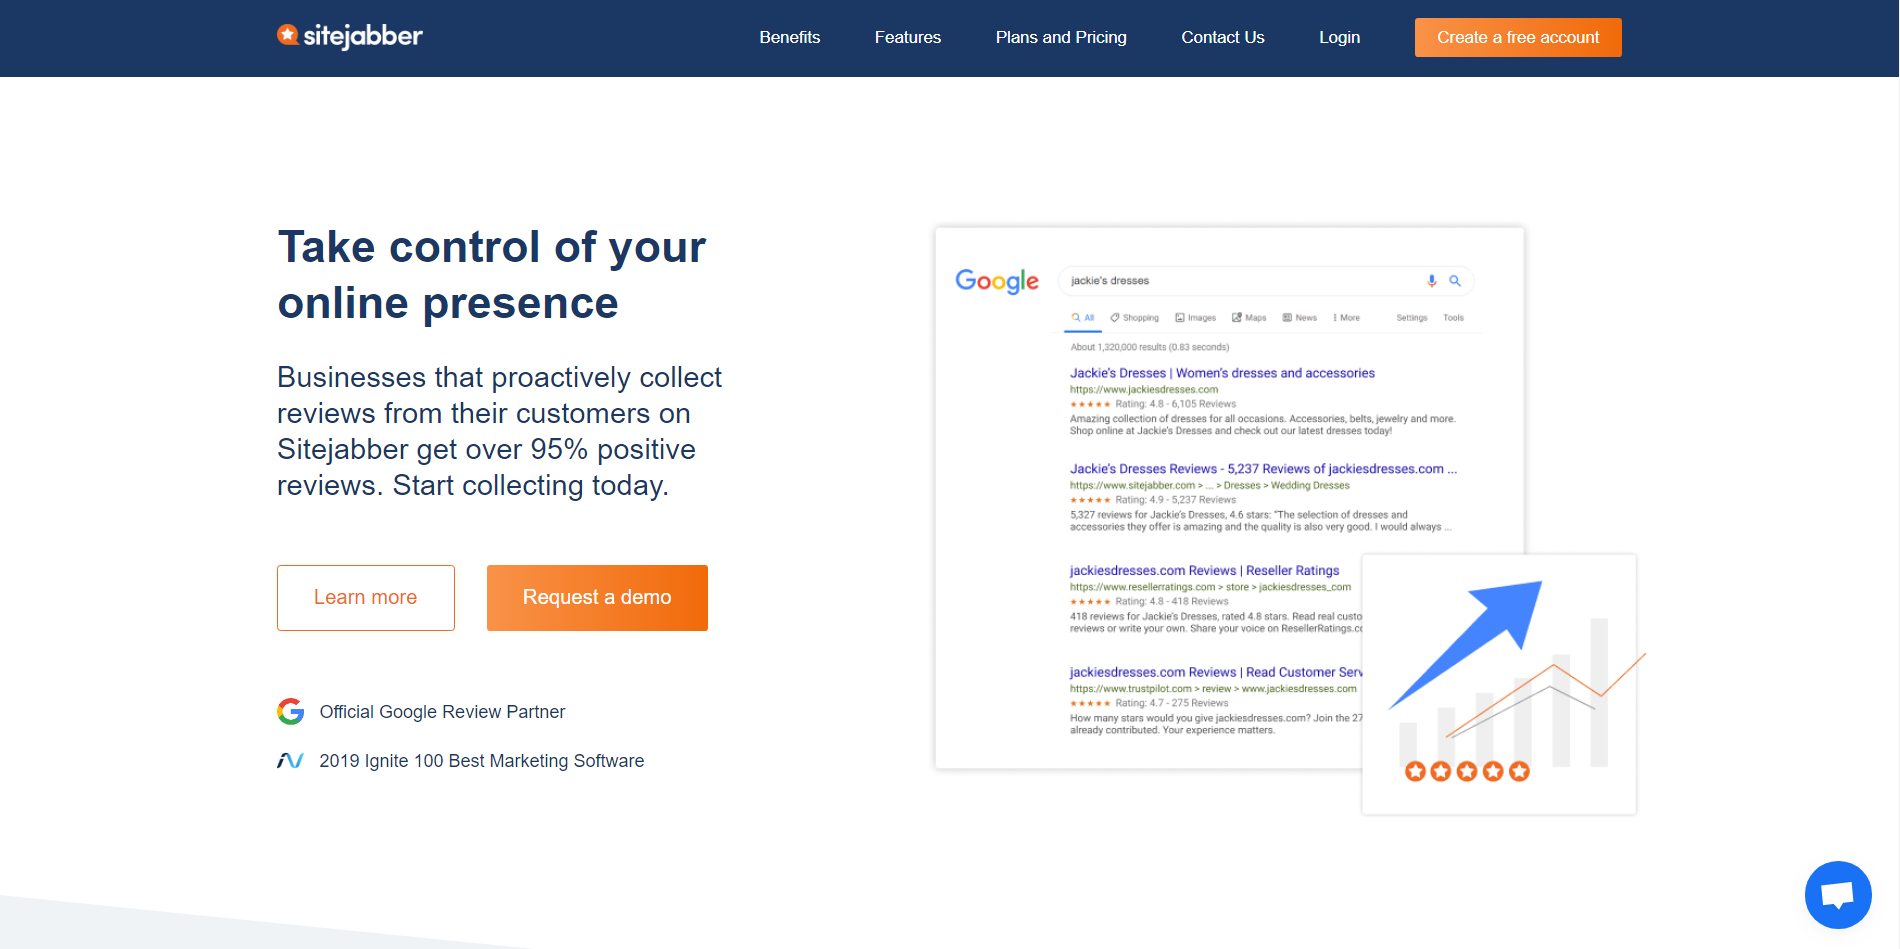Click the Sitejabber logo
Image resolution: width=1900 pixels, height=949 pixels.
tap(350, 36)
